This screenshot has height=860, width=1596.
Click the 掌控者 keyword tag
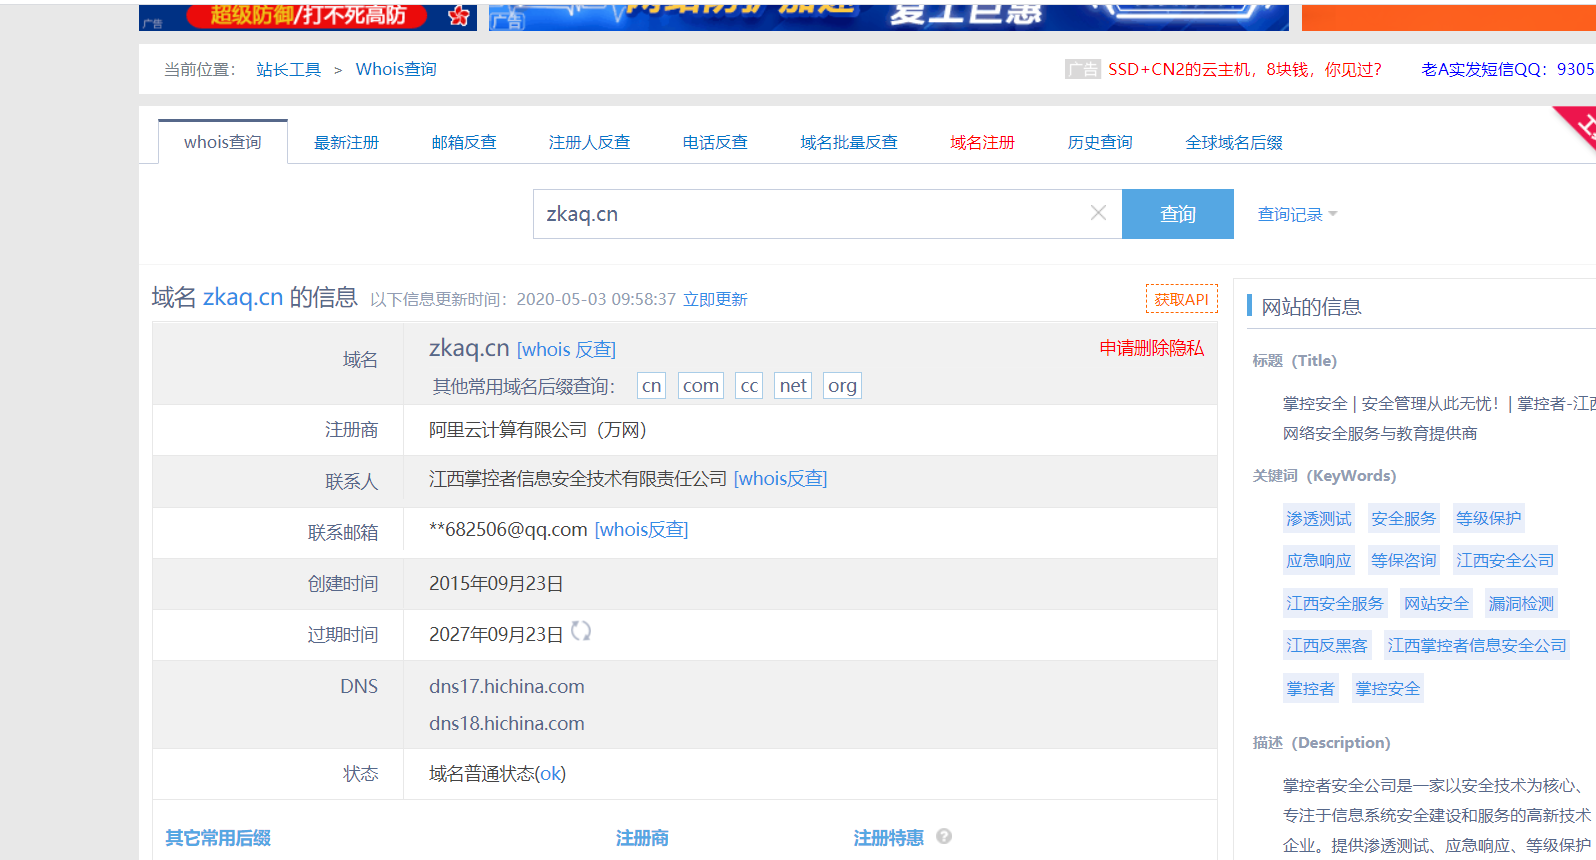tap(1310, 688)
